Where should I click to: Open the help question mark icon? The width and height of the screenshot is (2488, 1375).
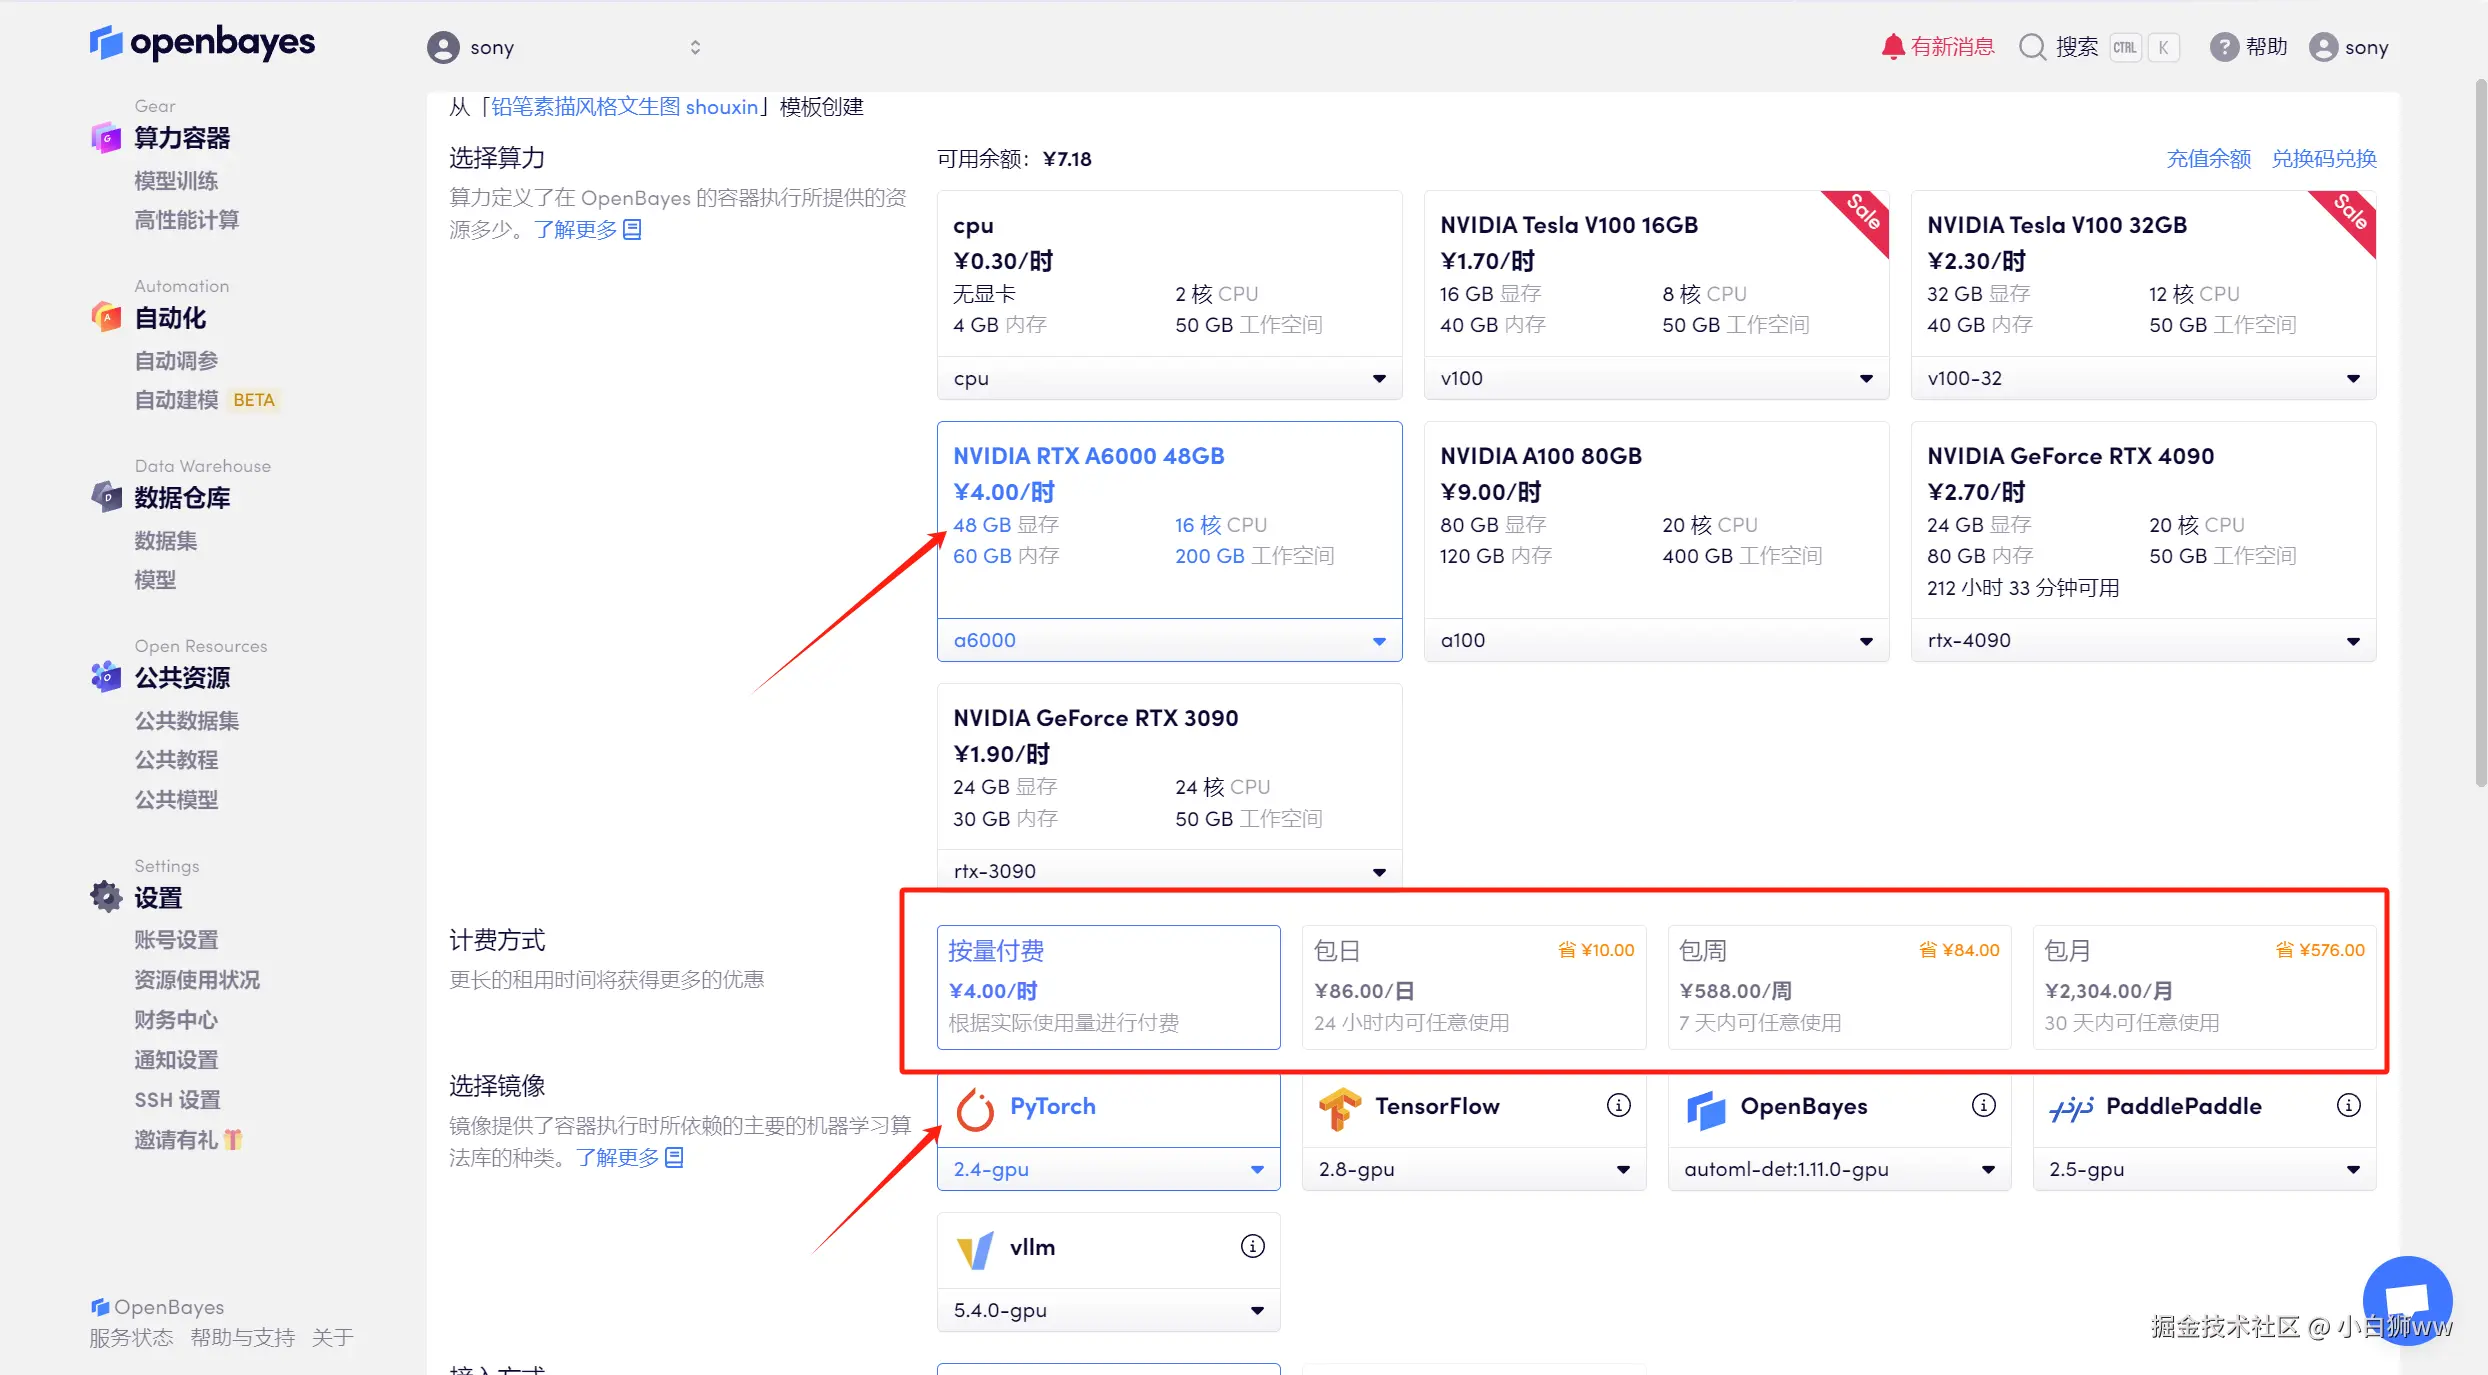2223,47
